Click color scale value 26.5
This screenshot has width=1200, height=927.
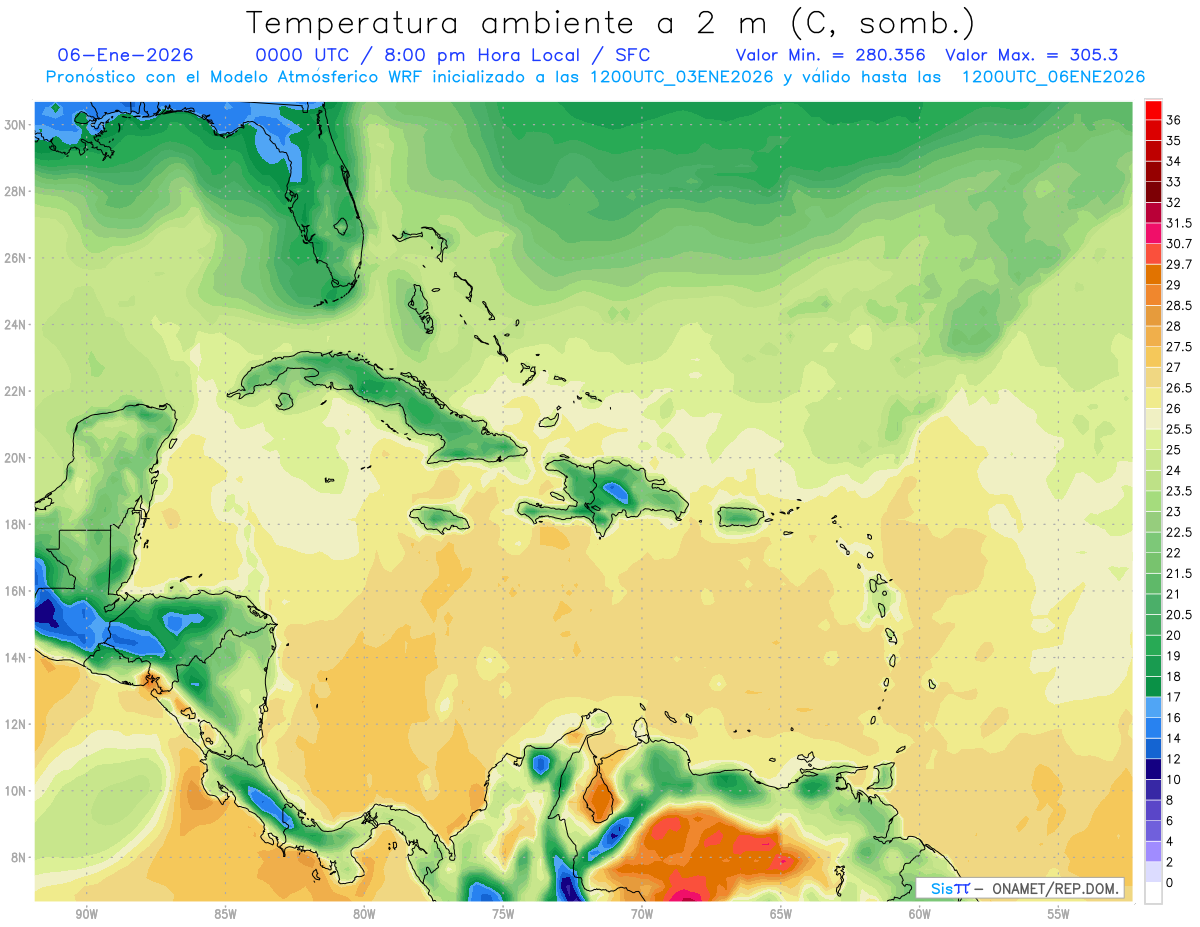[x=1179, y=388]
